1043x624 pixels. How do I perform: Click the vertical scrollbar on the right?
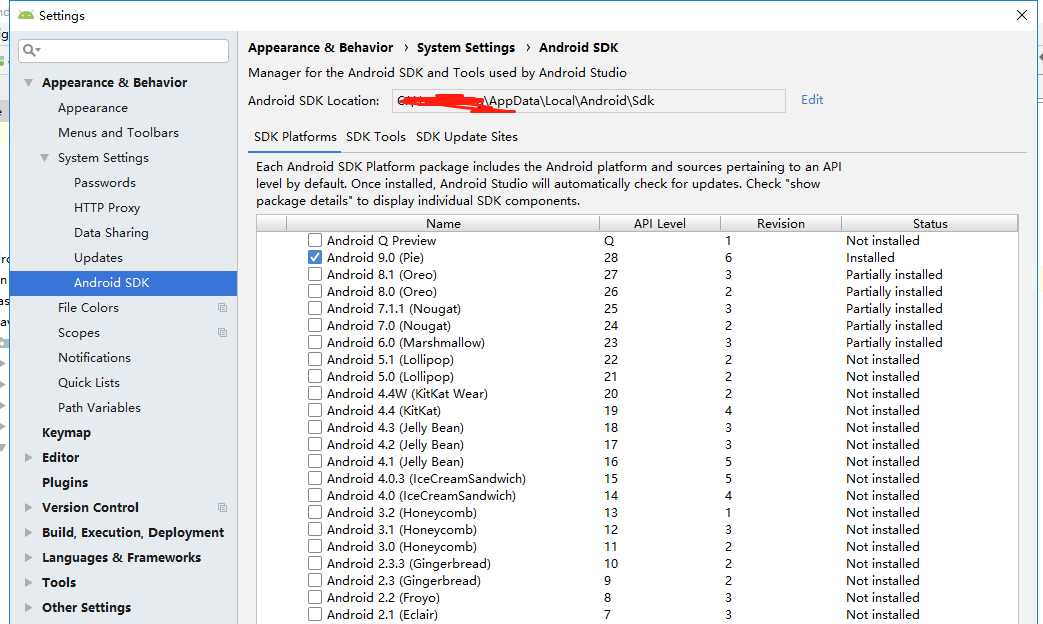(x=1037, y=300)
